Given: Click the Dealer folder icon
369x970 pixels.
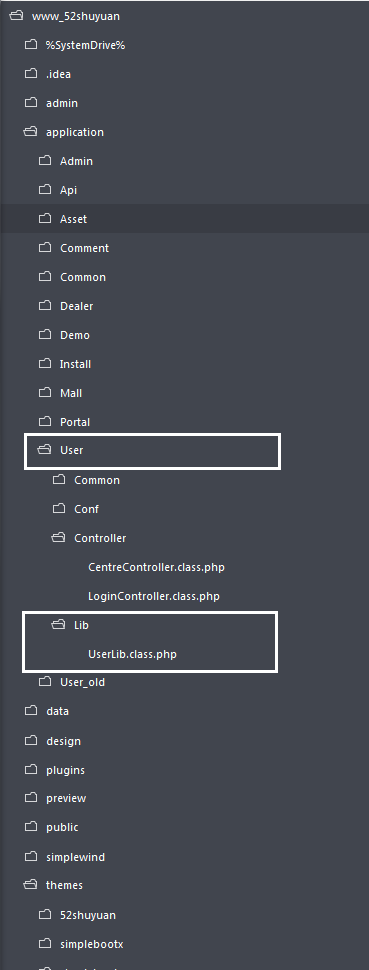Looking at the screenshot, I should click(45, 306).
